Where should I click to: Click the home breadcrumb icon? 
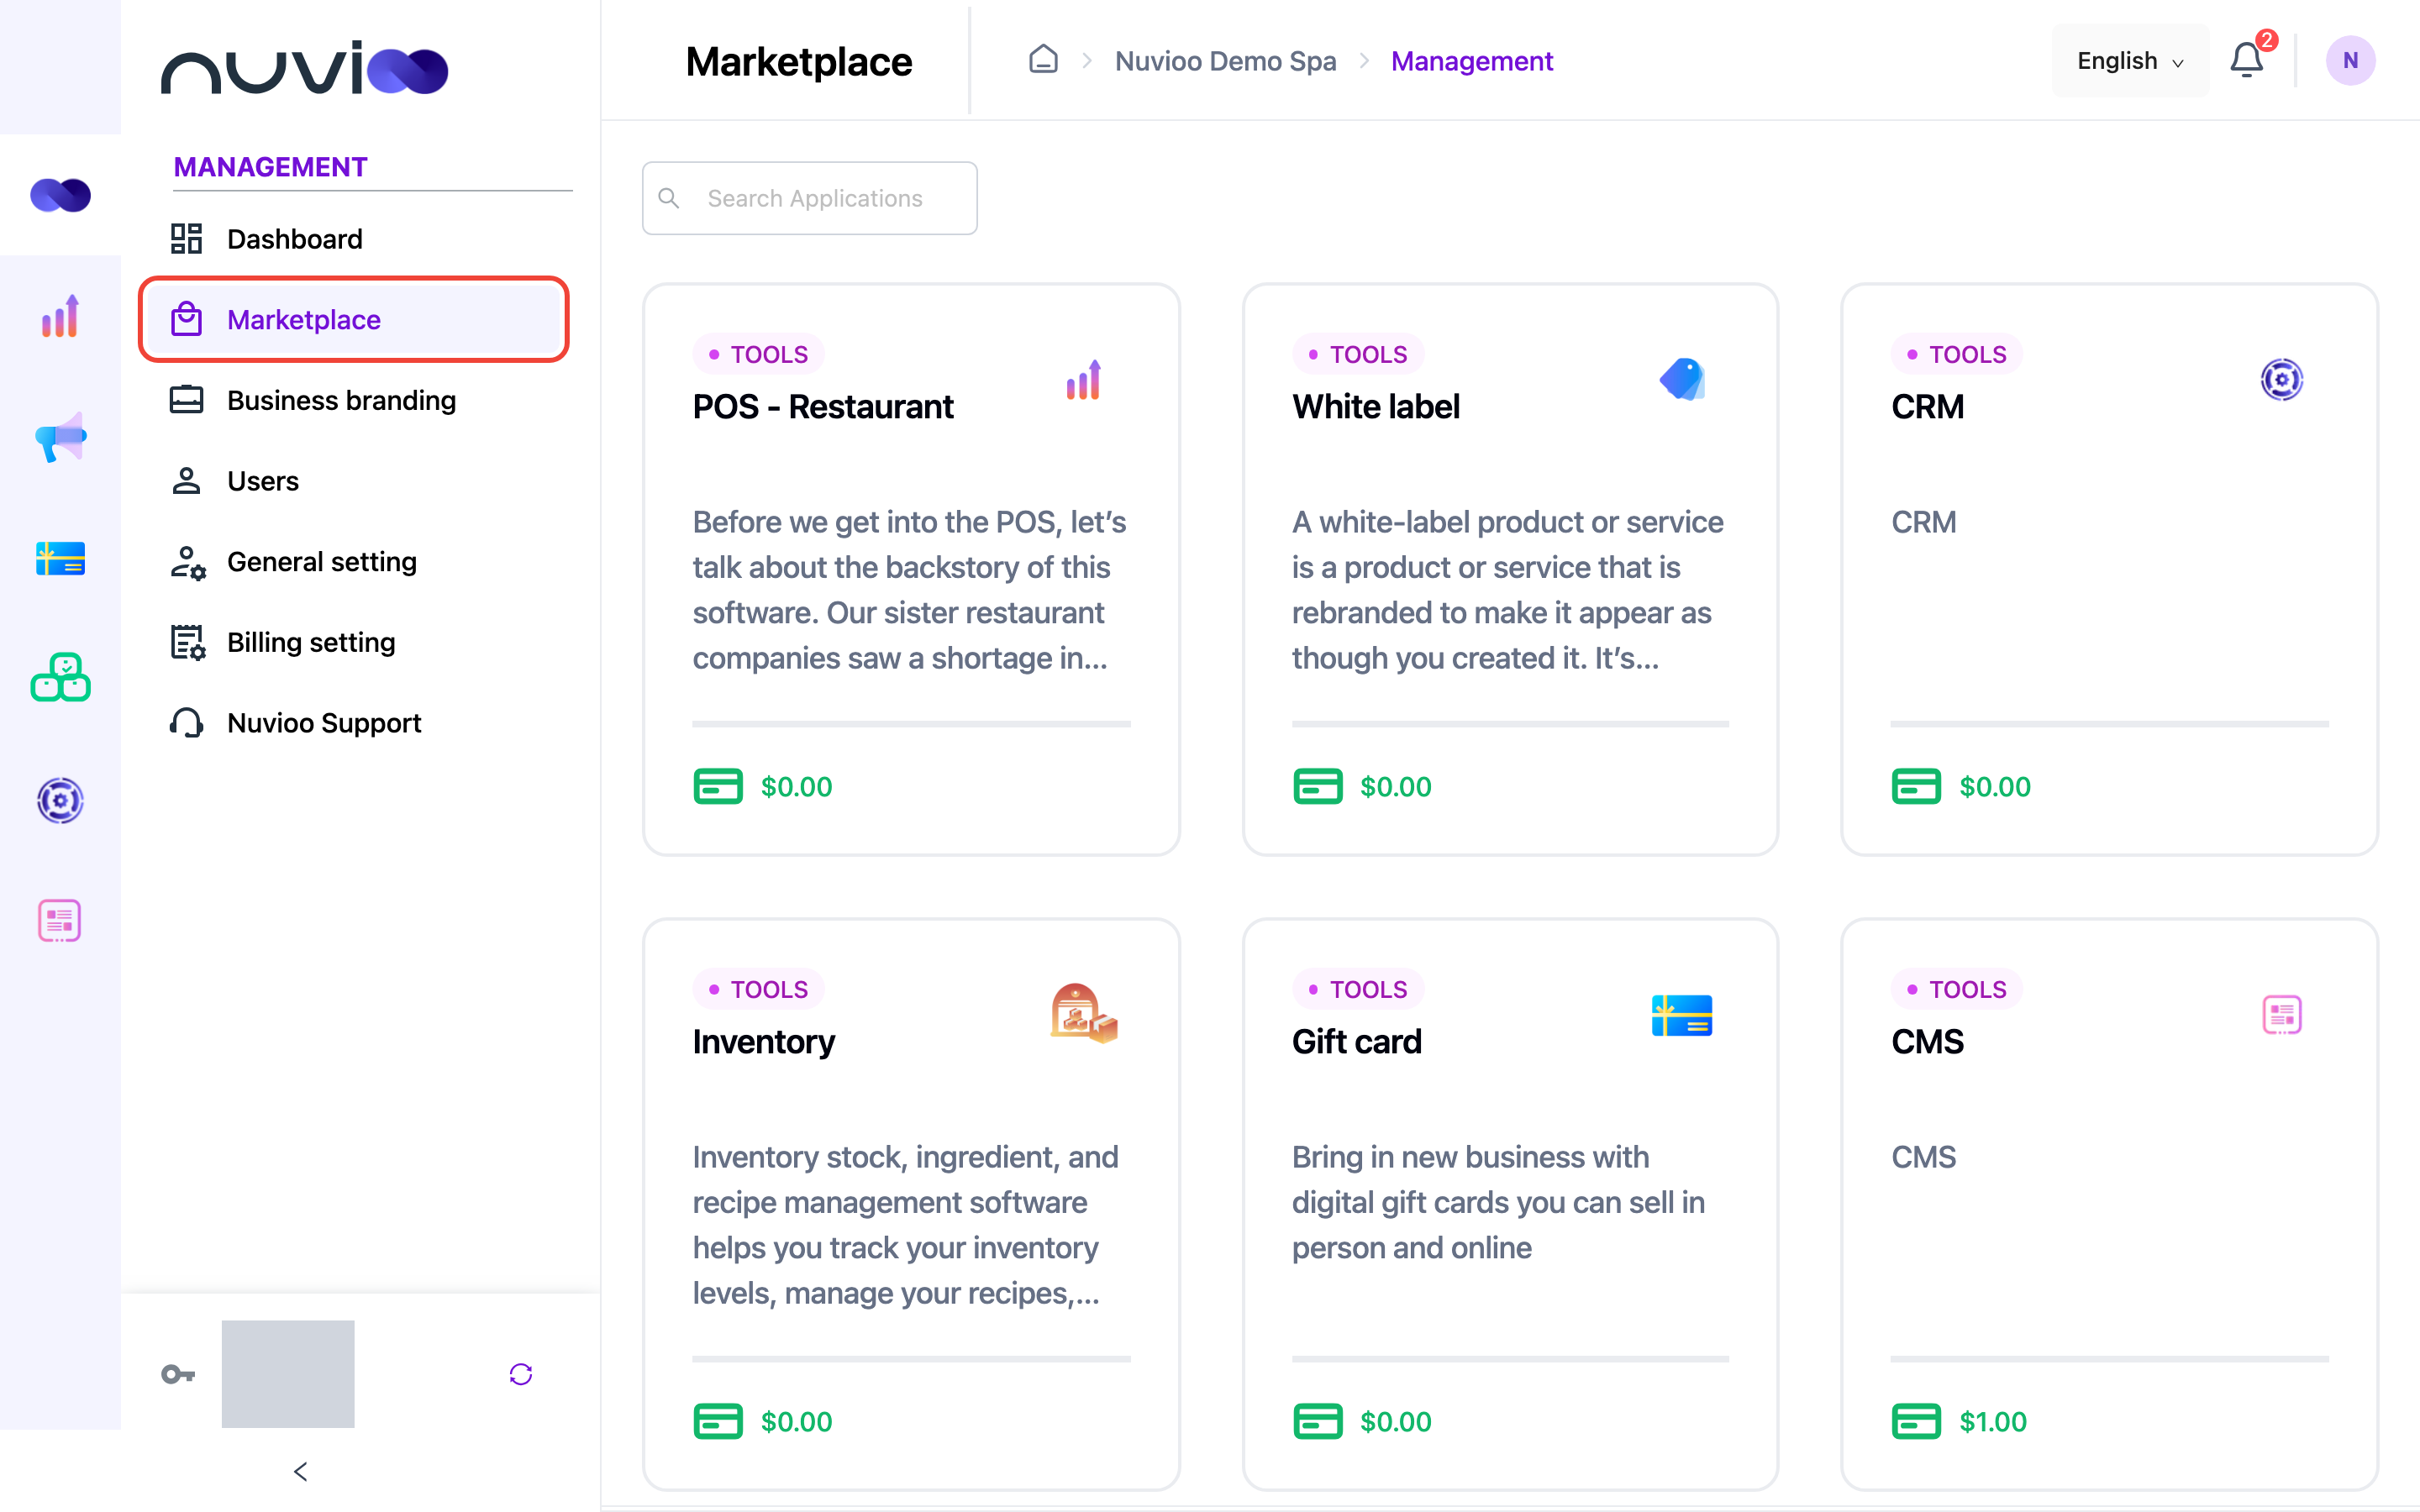coord(1043,60)
